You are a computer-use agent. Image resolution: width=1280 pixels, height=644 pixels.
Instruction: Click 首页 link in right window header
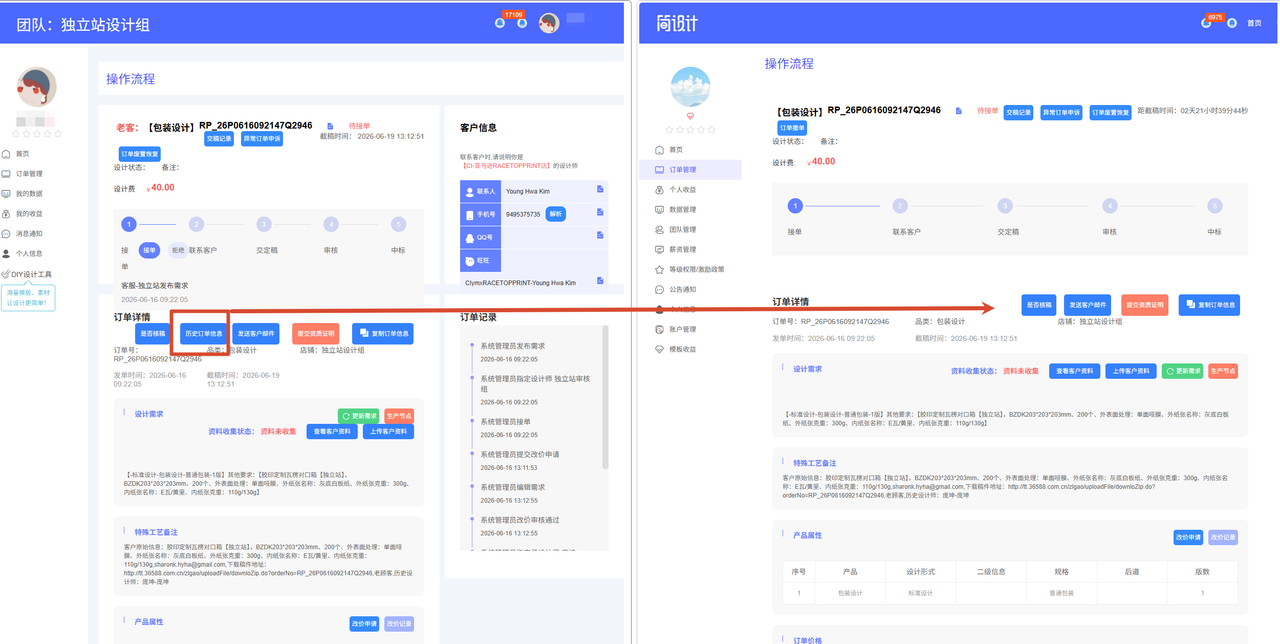tap(1254, 23)
